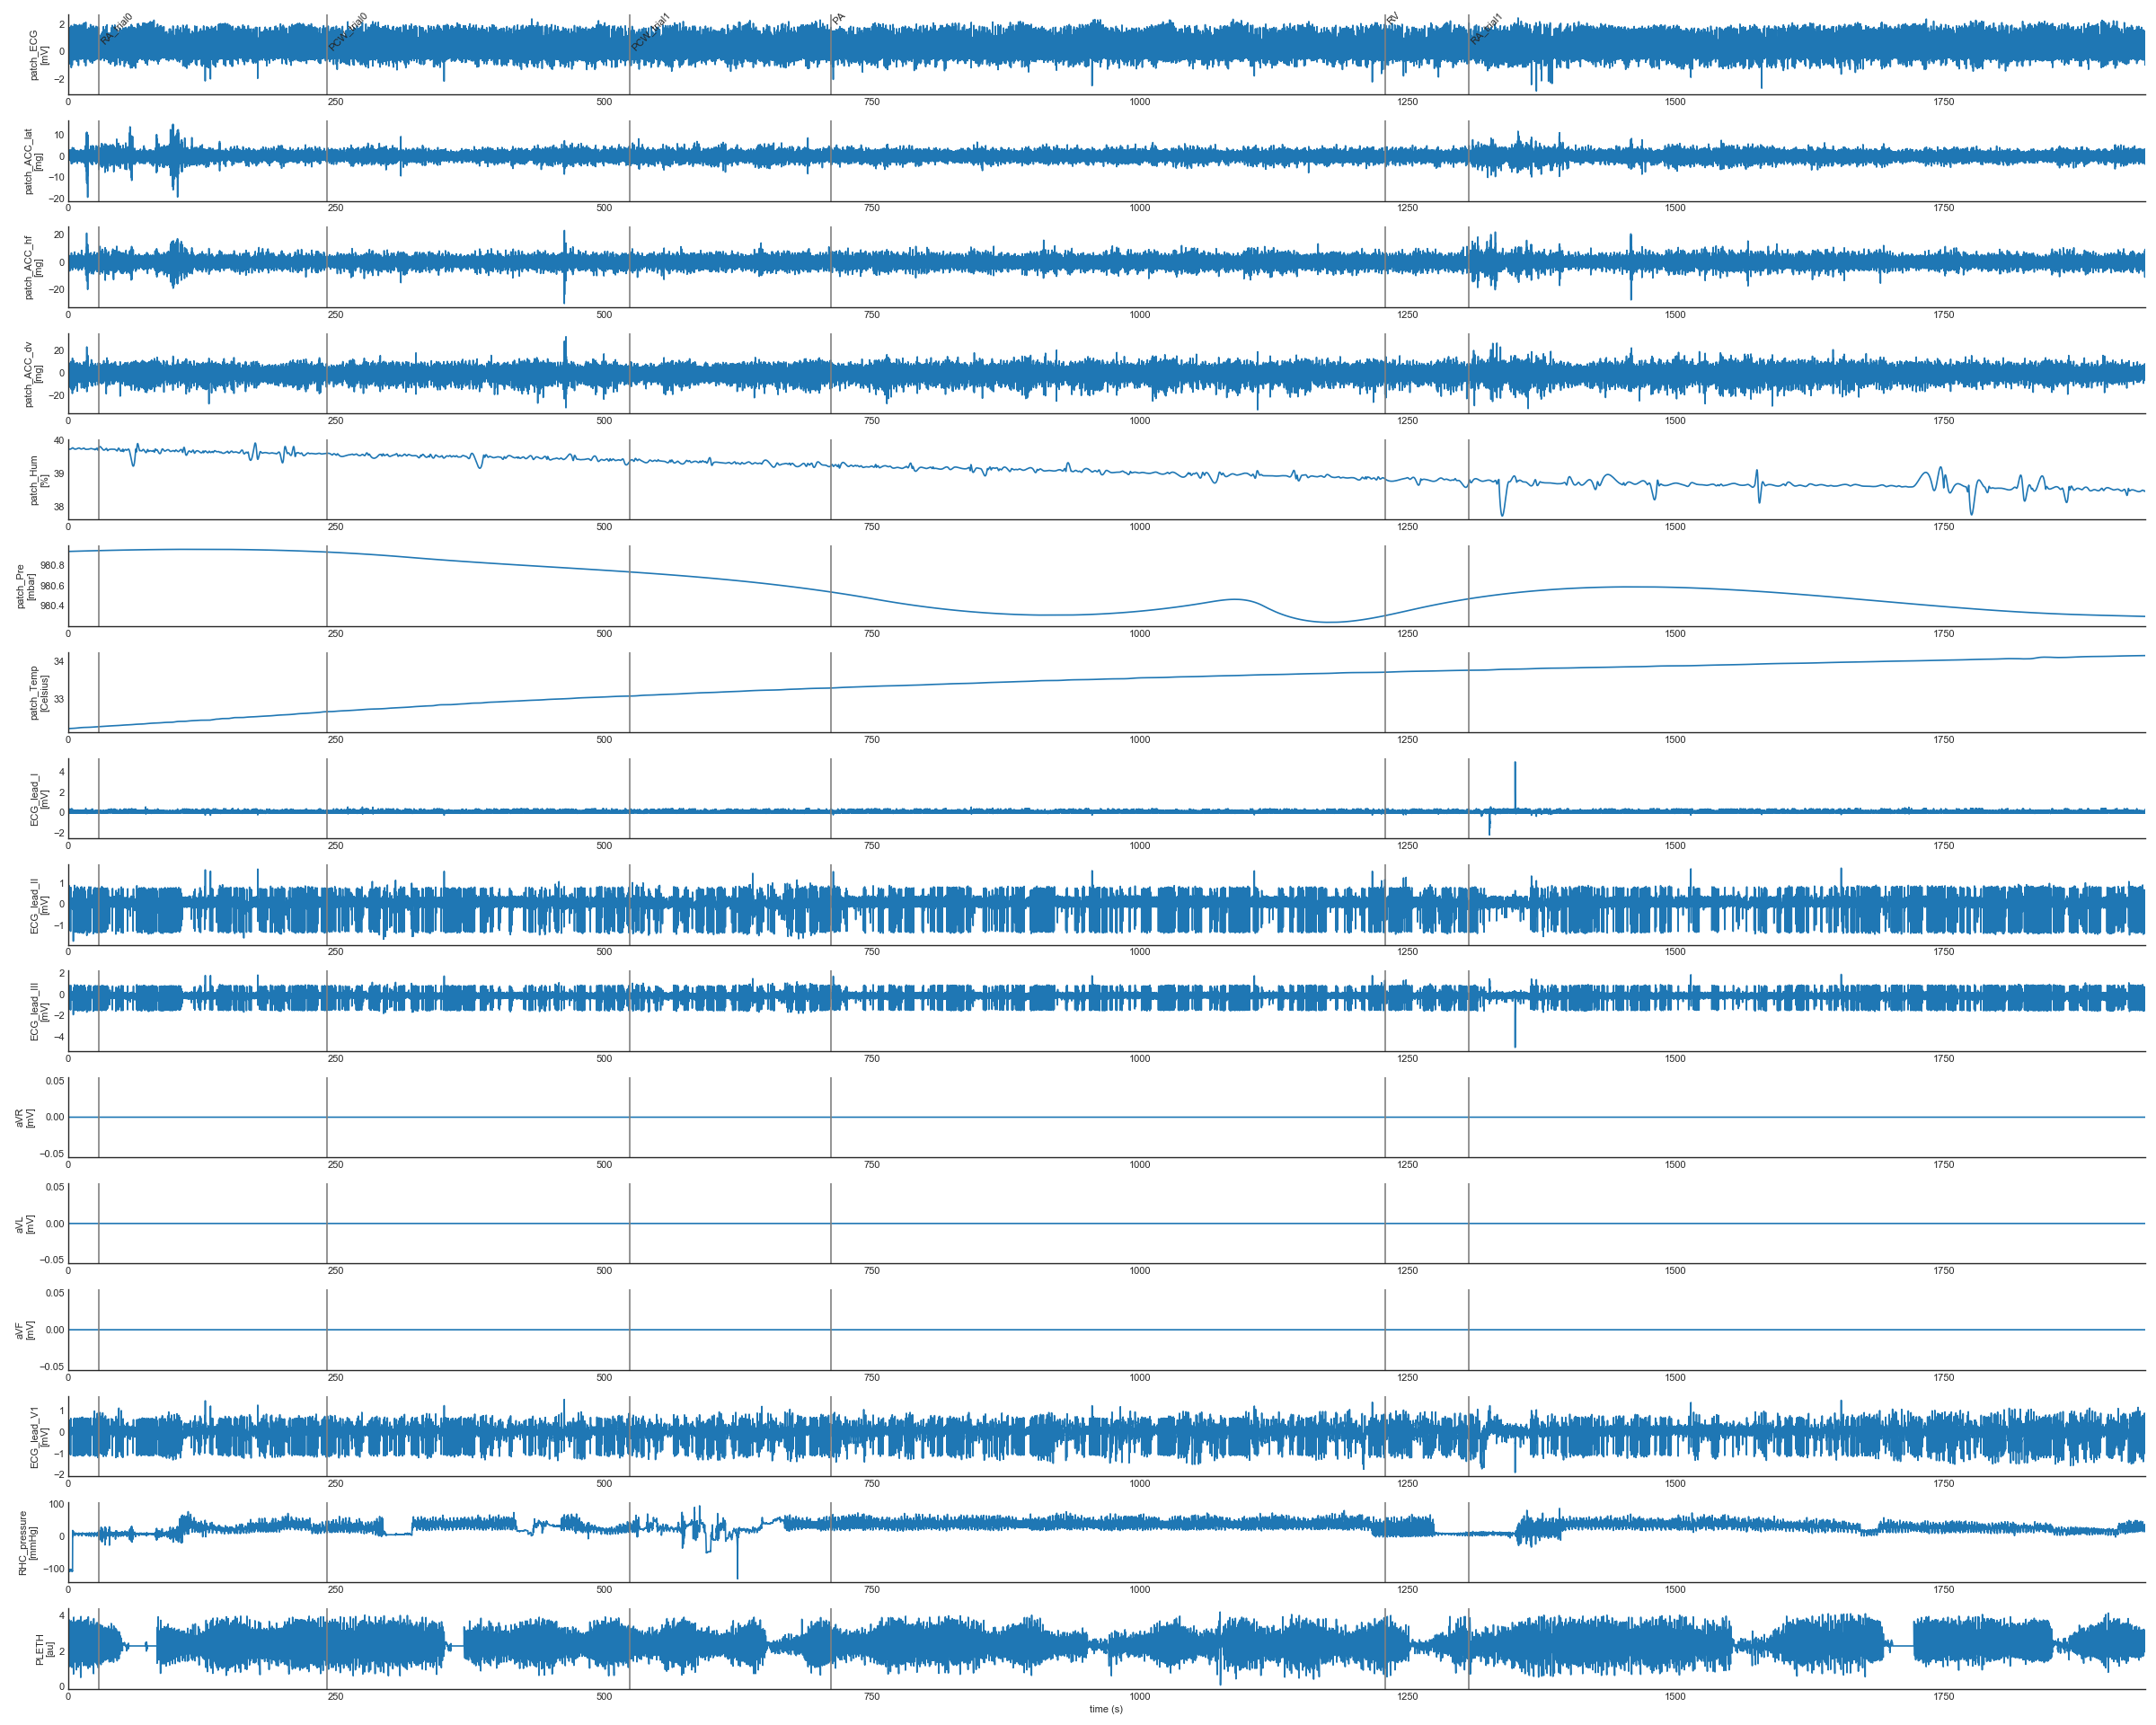Click the RA_trial0 marker label
The width and height of the screenshot is (2156, 1725).
[116, 29]
